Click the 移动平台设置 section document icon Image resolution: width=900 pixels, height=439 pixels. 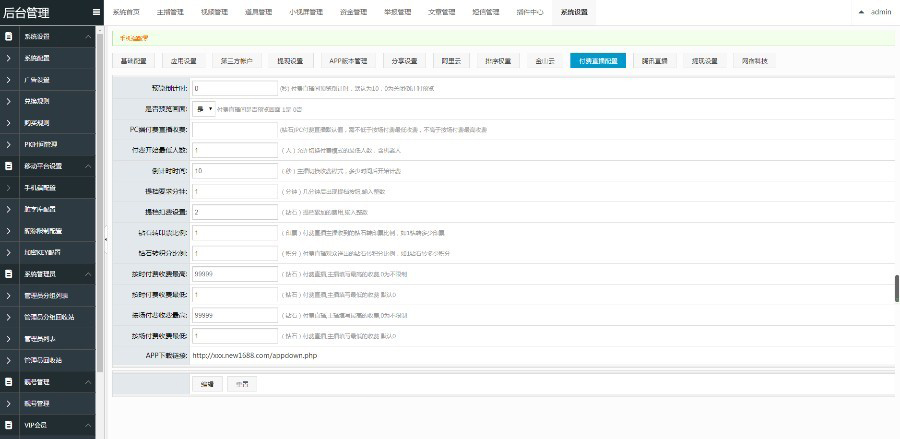click(x=9, y=166)
